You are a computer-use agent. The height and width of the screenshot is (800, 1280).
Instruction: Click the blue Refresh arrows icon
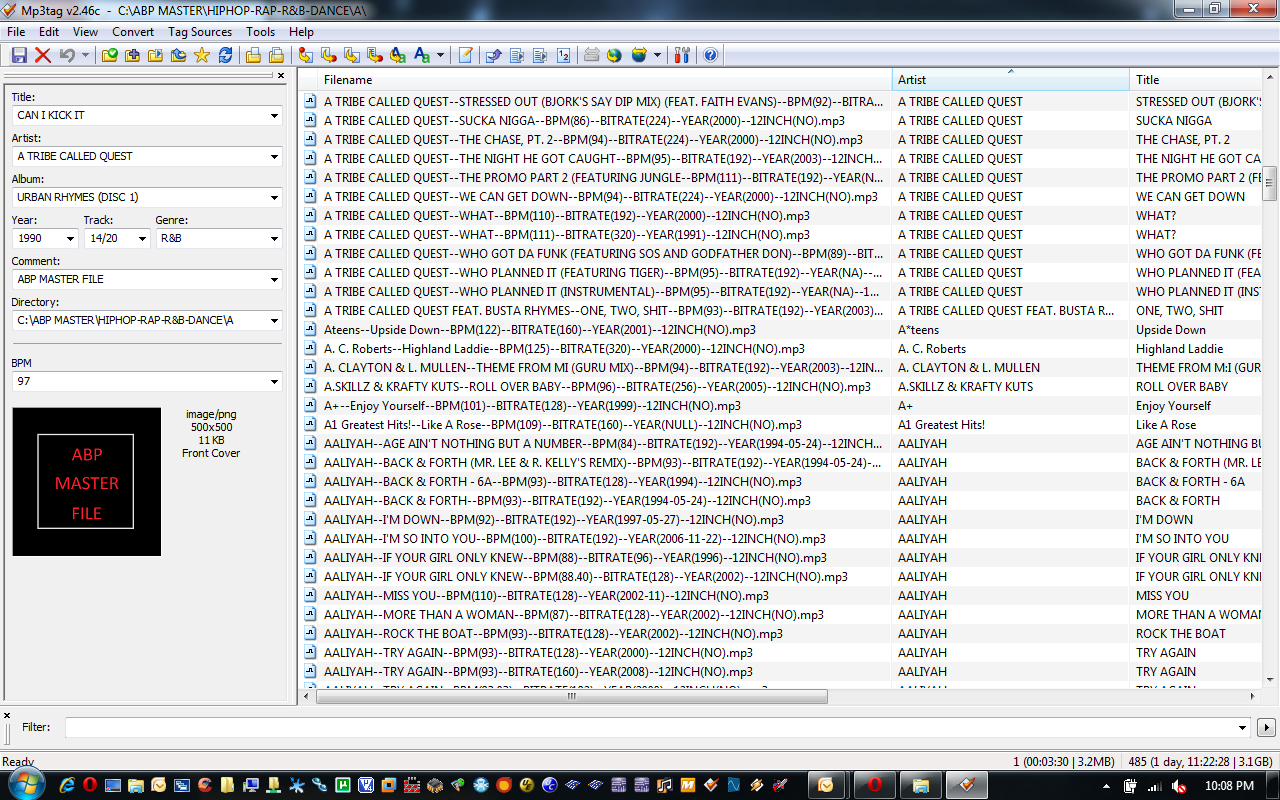(226, 55)
